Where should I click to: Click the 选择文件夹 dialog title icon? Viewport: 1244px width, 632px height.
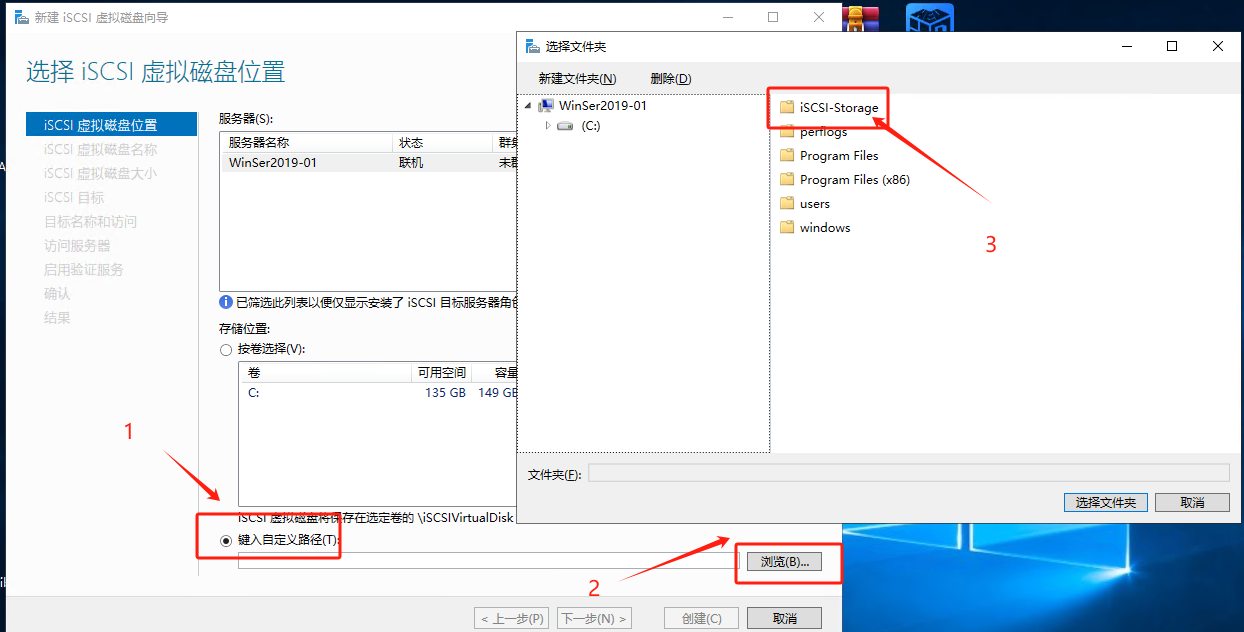click(x=532, y=46)
